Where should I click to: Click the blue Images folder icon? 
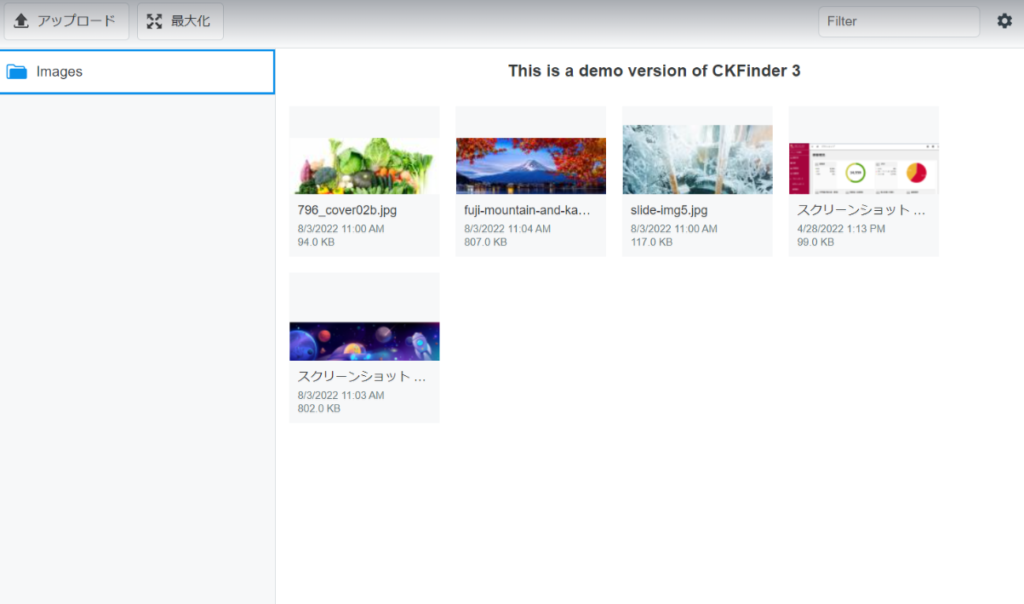pyautogui.click(x=17, y=72)
